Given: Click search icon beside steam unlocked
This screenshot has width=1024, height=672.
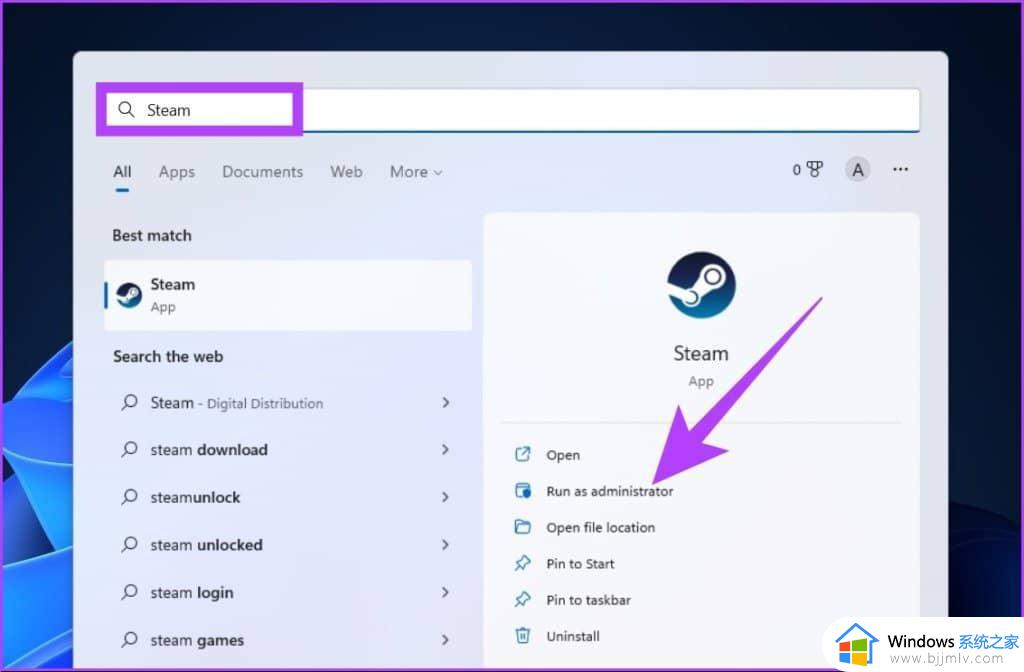Looking at the screenshot, I should click(129, 545).
